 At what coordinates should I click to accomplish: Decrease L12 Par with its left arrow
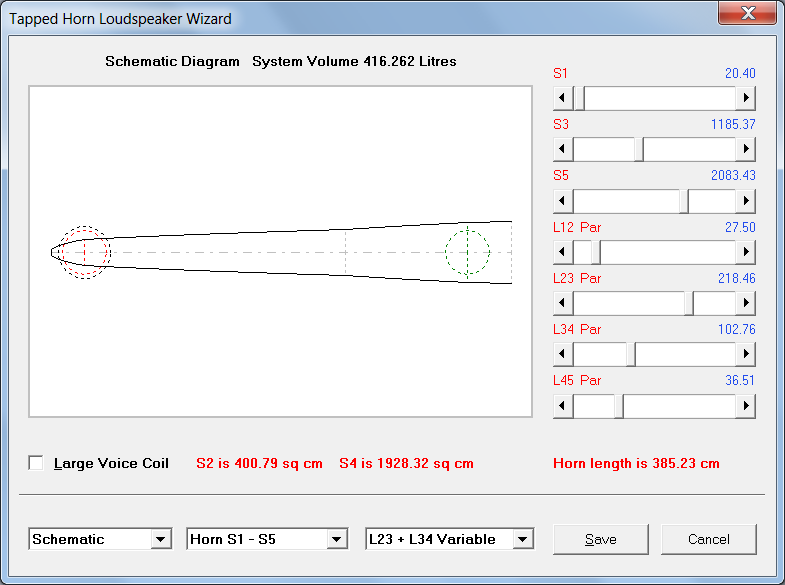(x=563, y=252)
